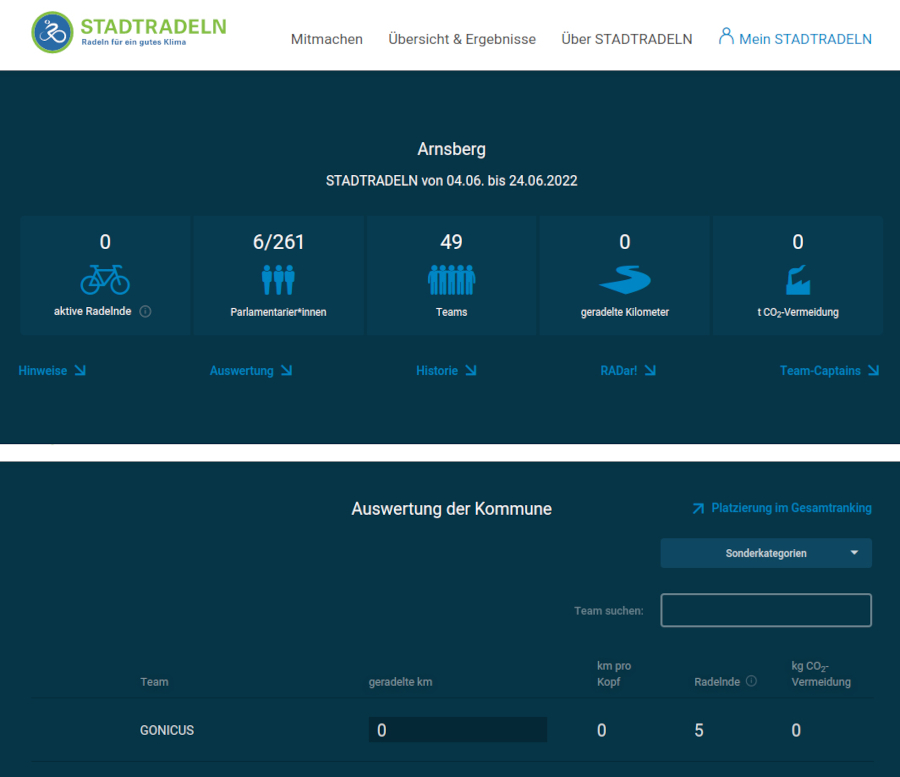Image resolution: width=900 pixels, height=777 pixels.
Task: Focus the Team suchen input field
Action: [766, 610]
